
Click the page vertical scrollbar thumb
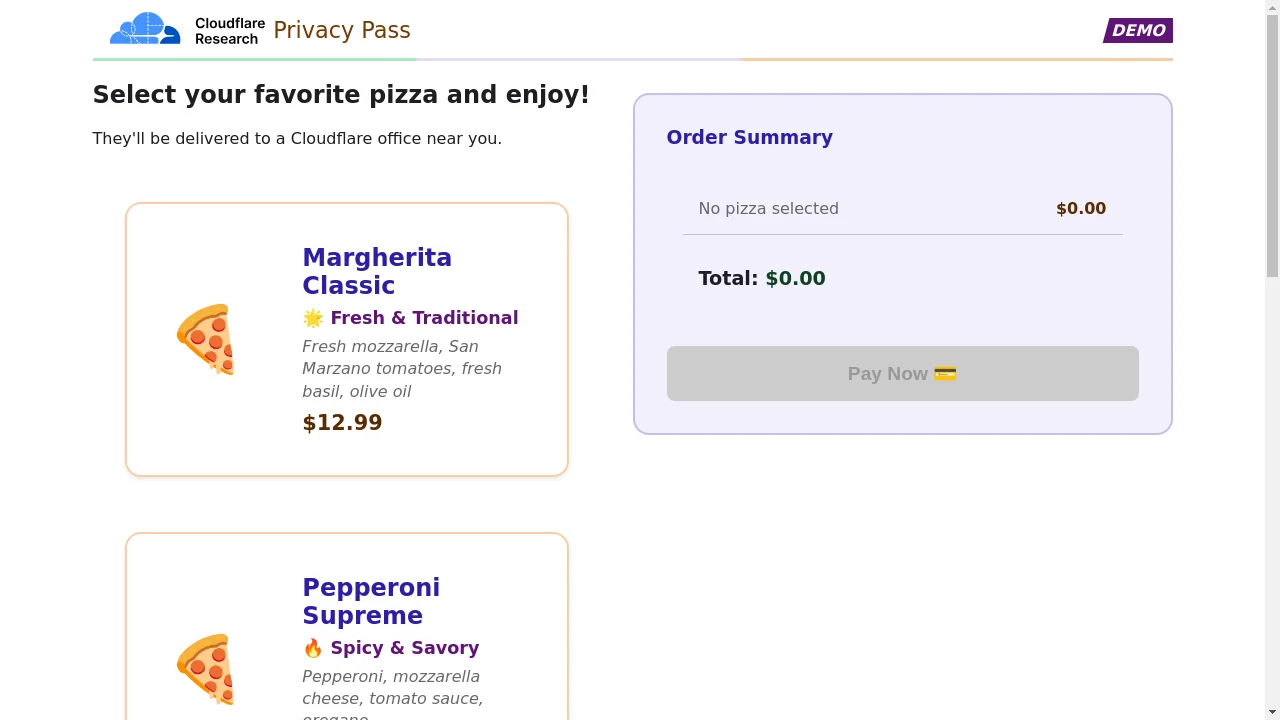(1272, 140)
